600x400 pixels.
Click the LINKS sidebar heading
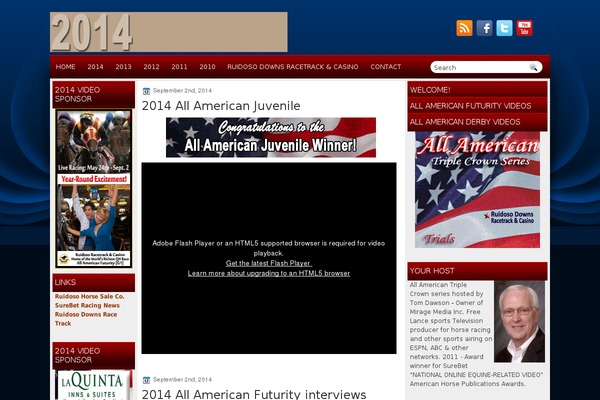pos(94,282)
